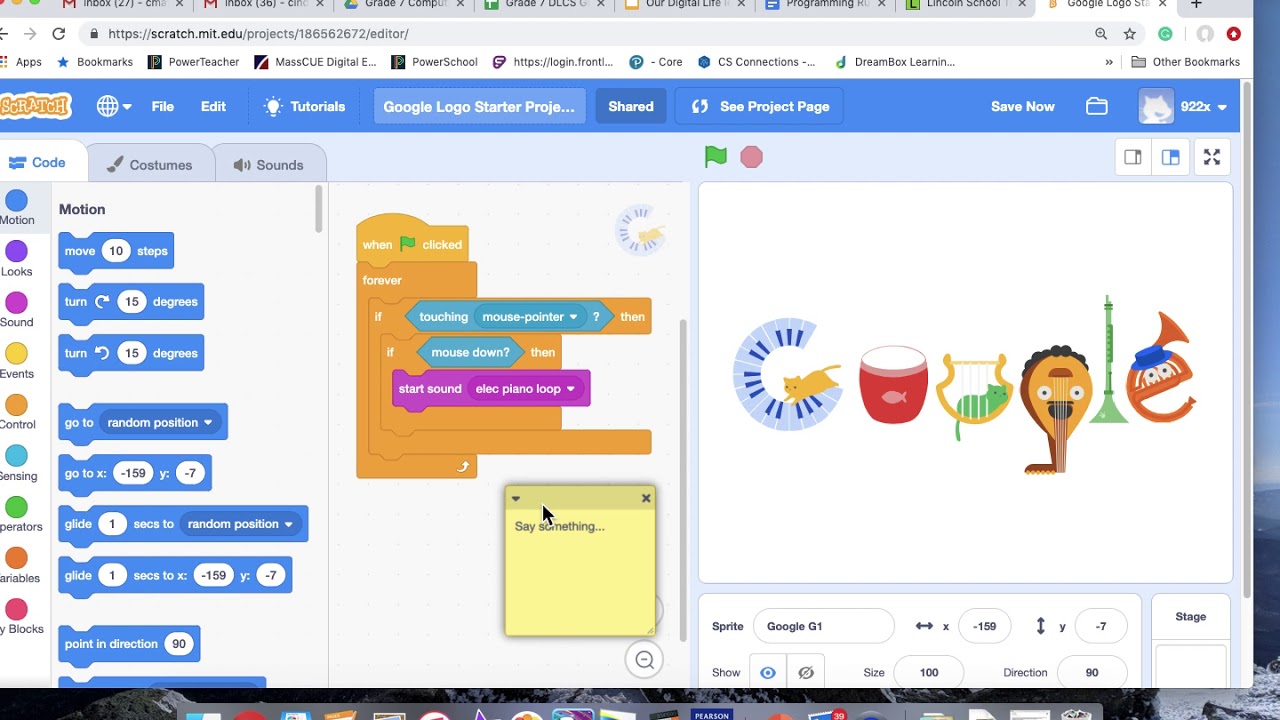The width and height of the screenshot is (1280, 720).
Task: Select Sensing block category
Action: (16, 463)
